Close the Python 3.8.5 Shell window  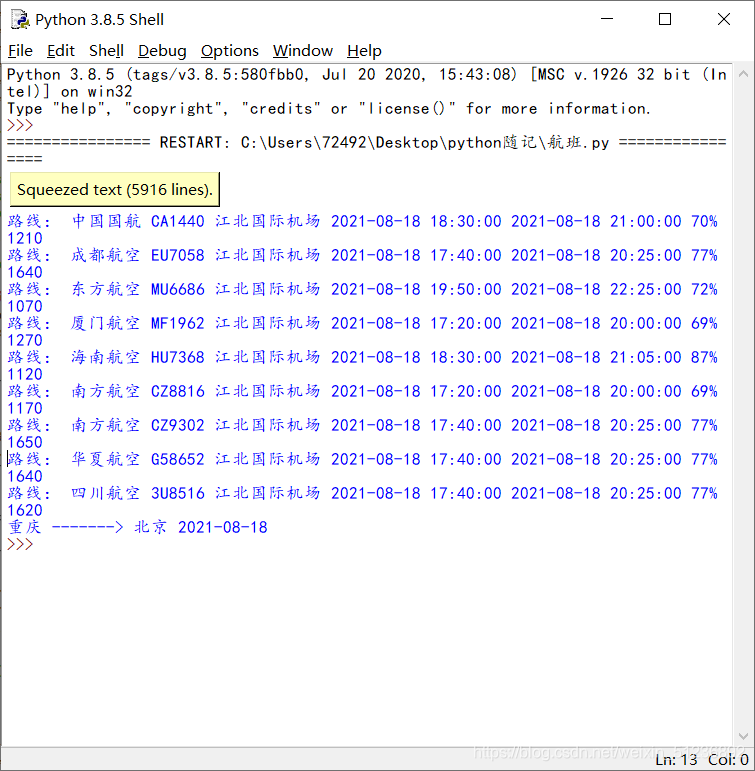724,19
